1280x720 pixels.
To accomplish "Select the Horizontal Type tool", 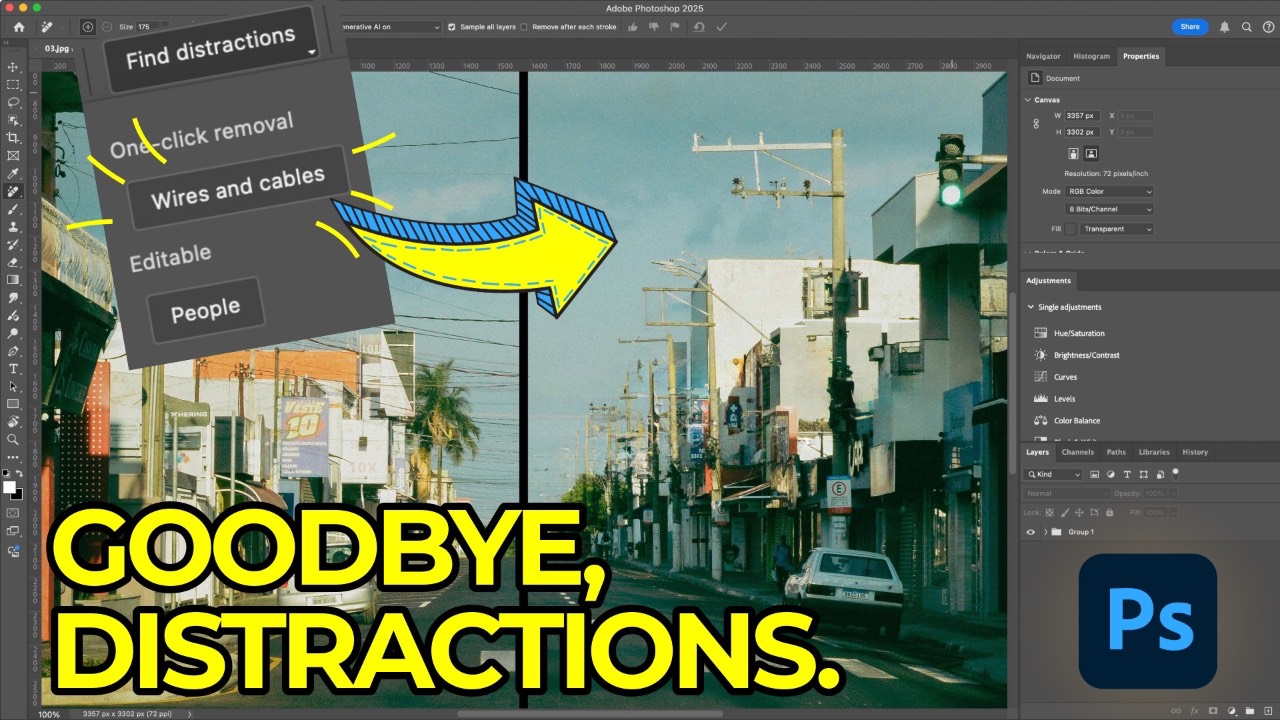I will 13,369.
